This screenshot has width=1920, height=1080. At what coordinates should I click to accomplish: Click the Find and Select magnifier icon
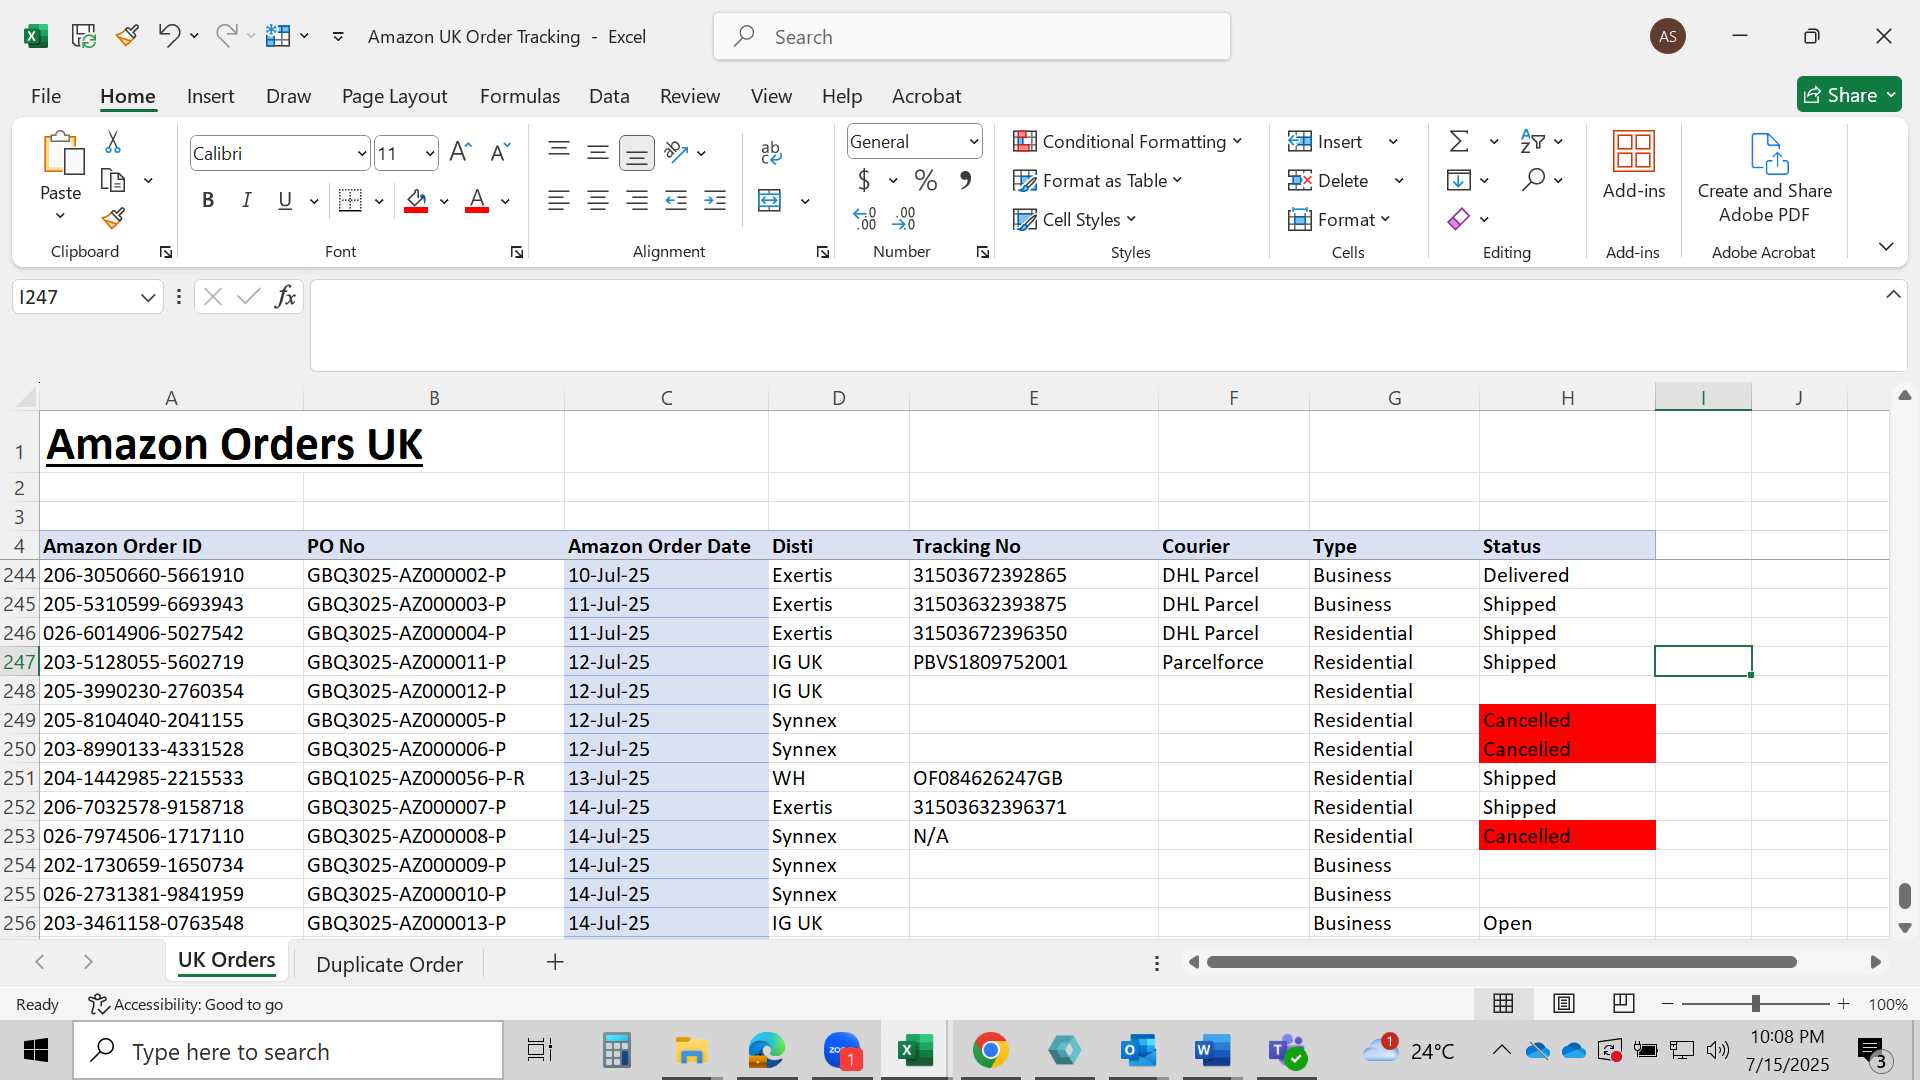1533,180
